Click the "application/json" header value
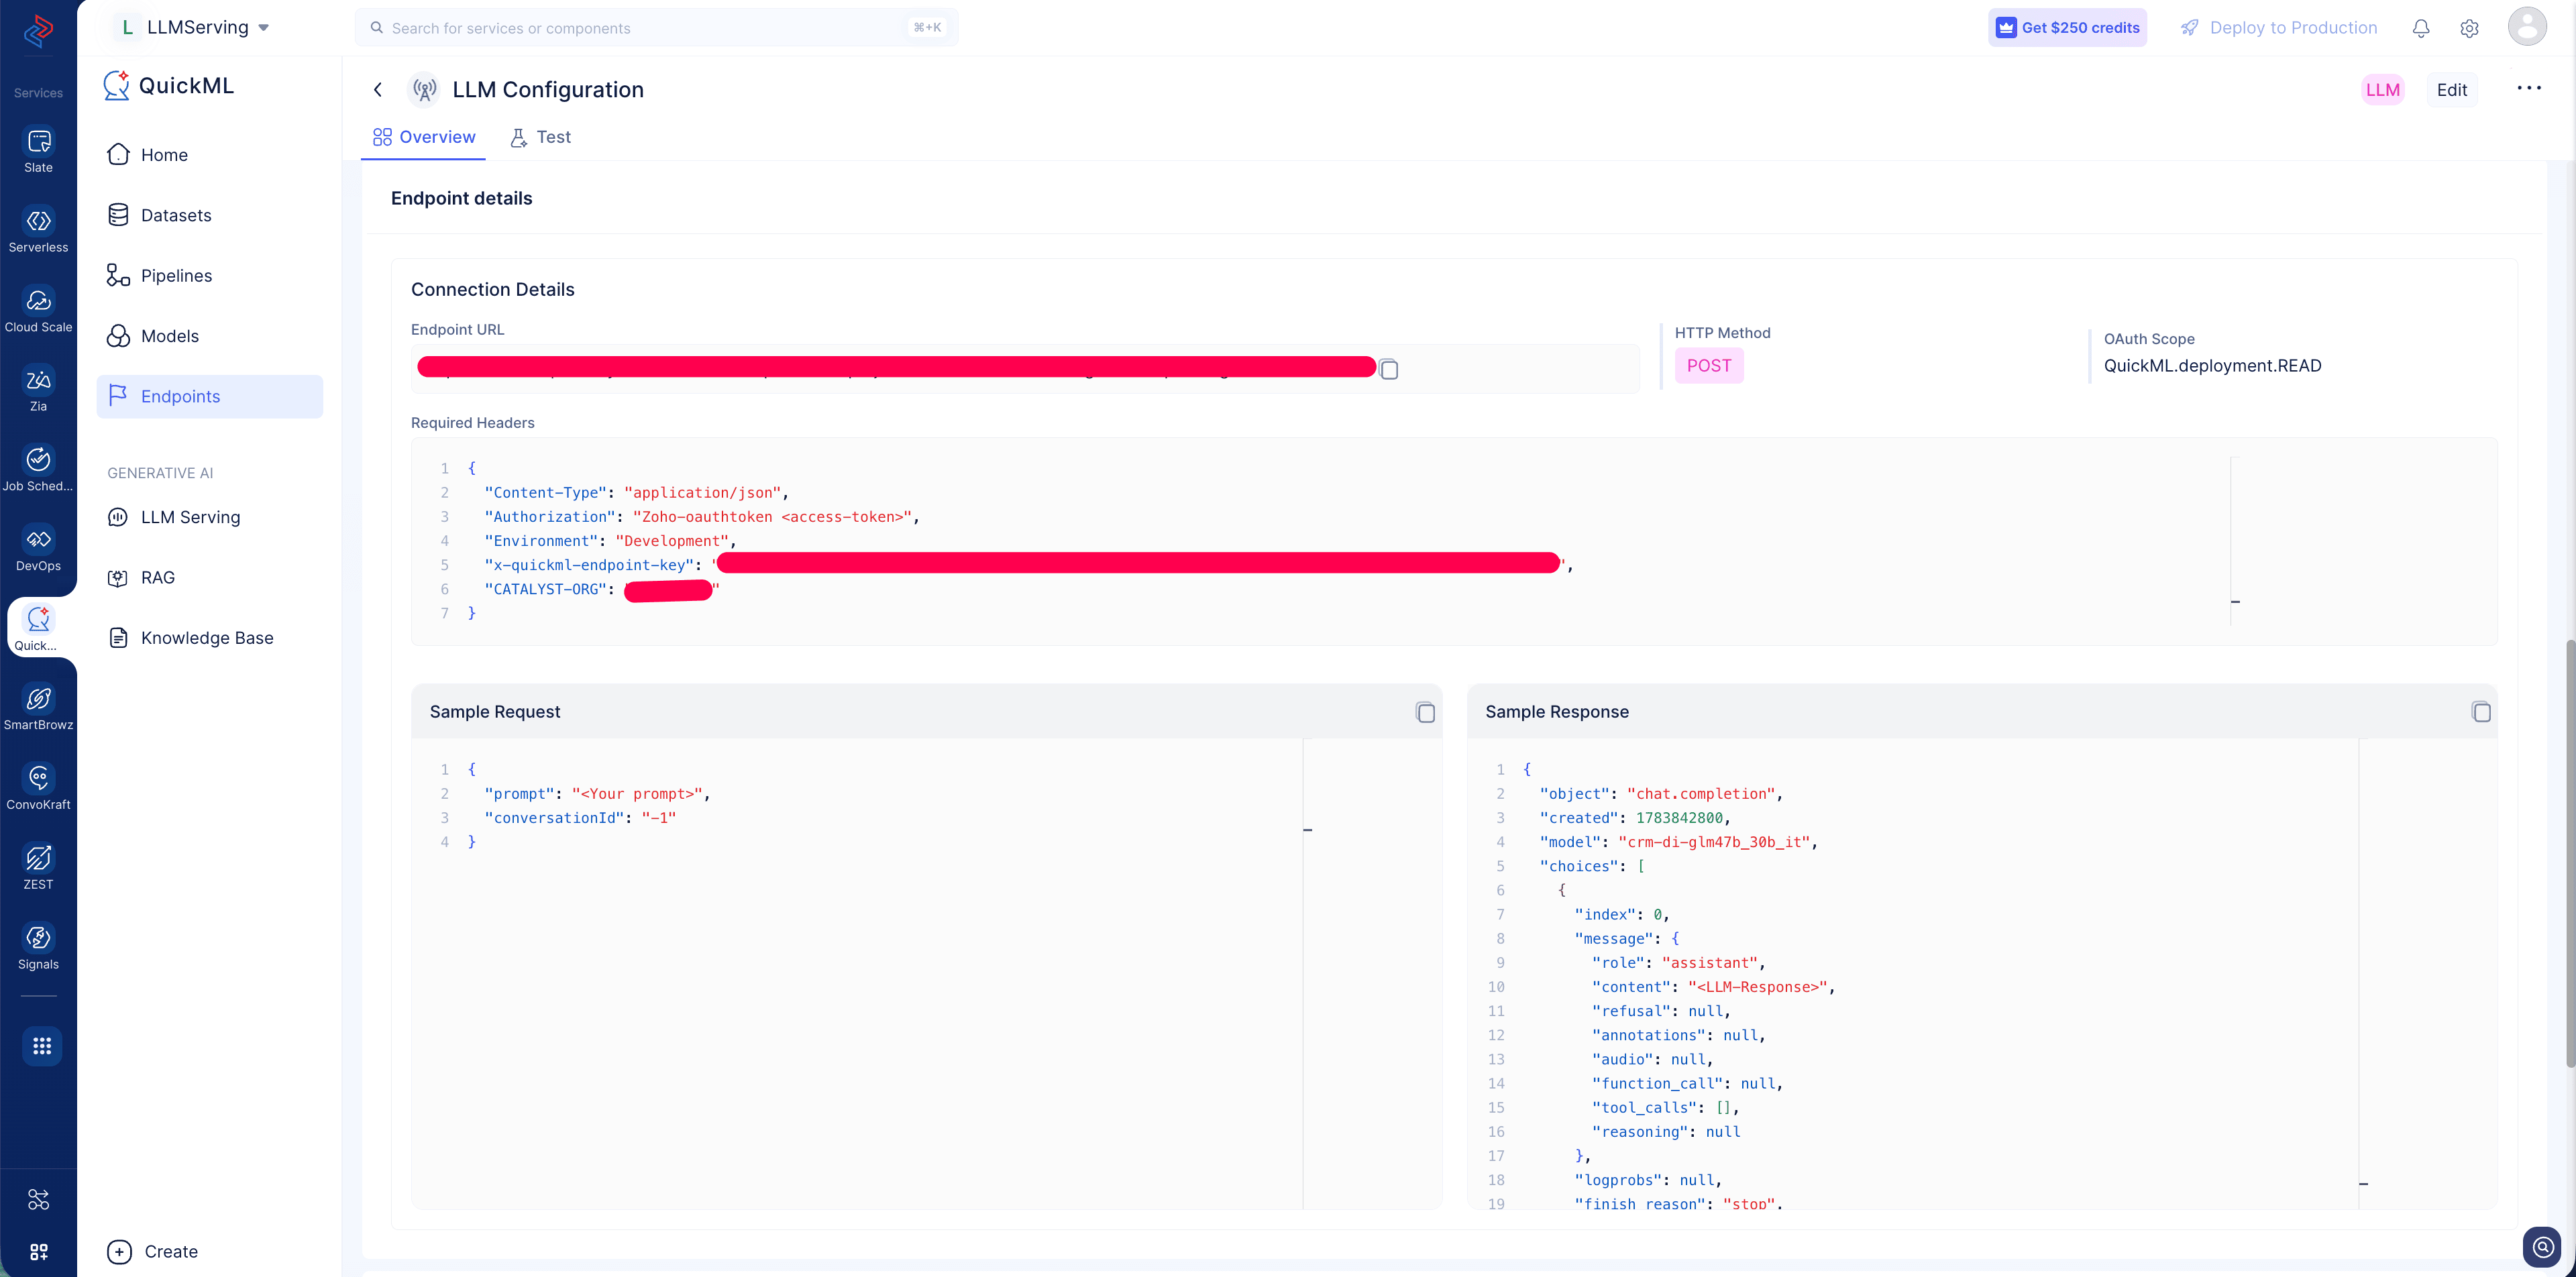Image resolution: width=2576 pixels, height=1277 pixels. coord(702,493)
